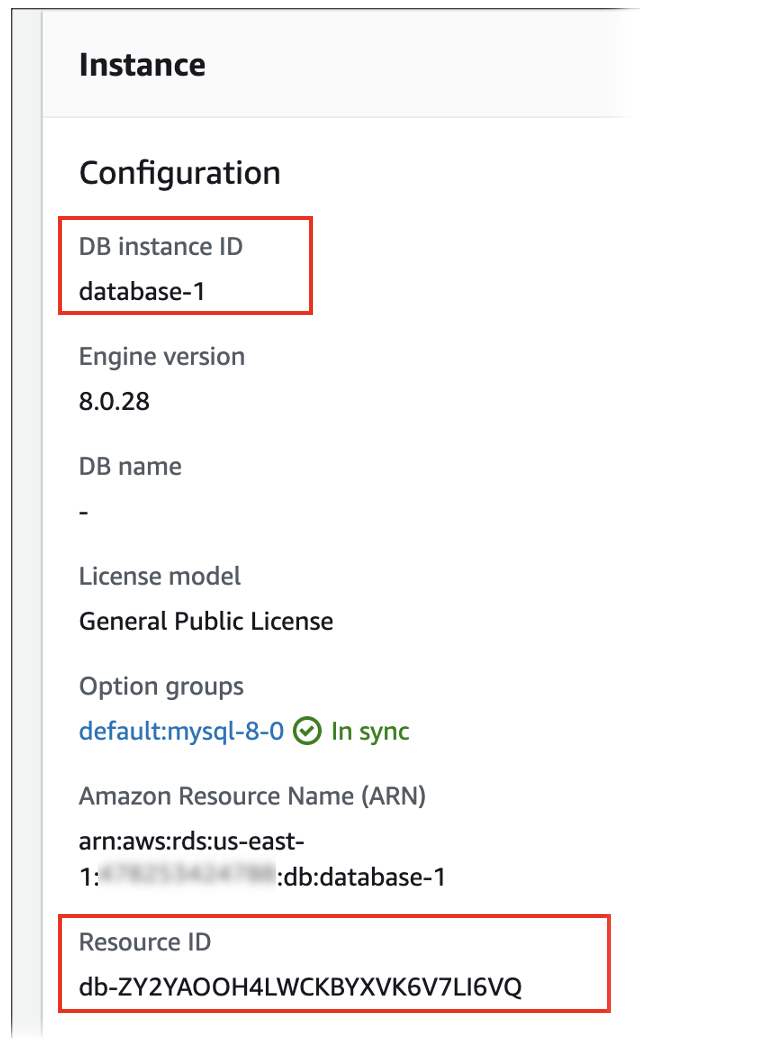This screenshot has height=1062, width=762.
Task: Click the DB instance ID label
Action: click(160, 246)
